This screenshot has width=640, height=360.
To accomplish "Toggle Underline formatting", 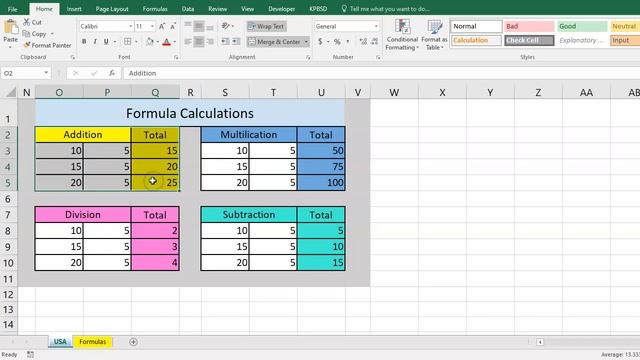I will [x=106, y=41].
